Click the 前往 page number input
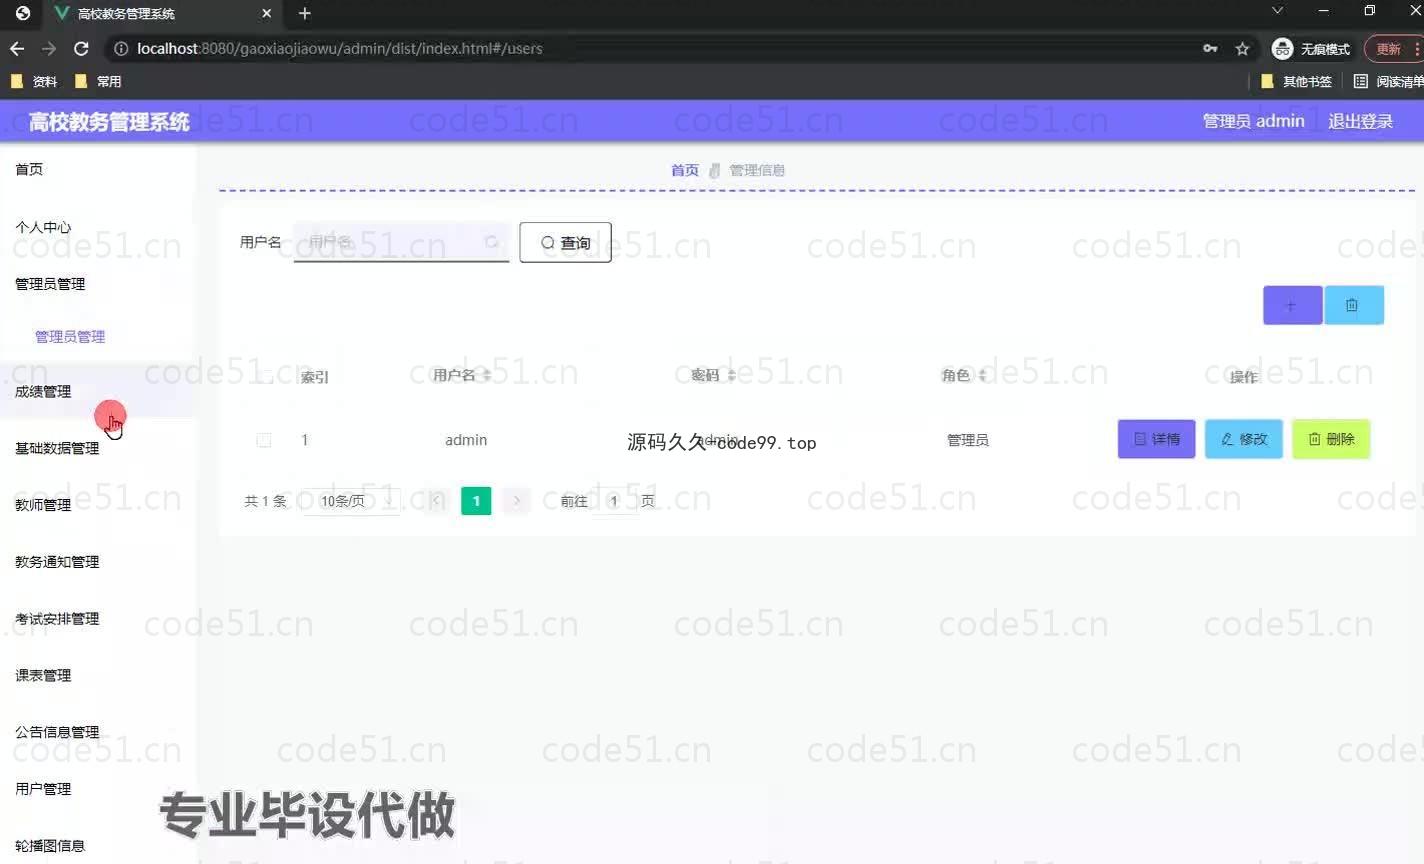Image resolution: width=1424 pixels, height=864 pixels. coord(614,501)
